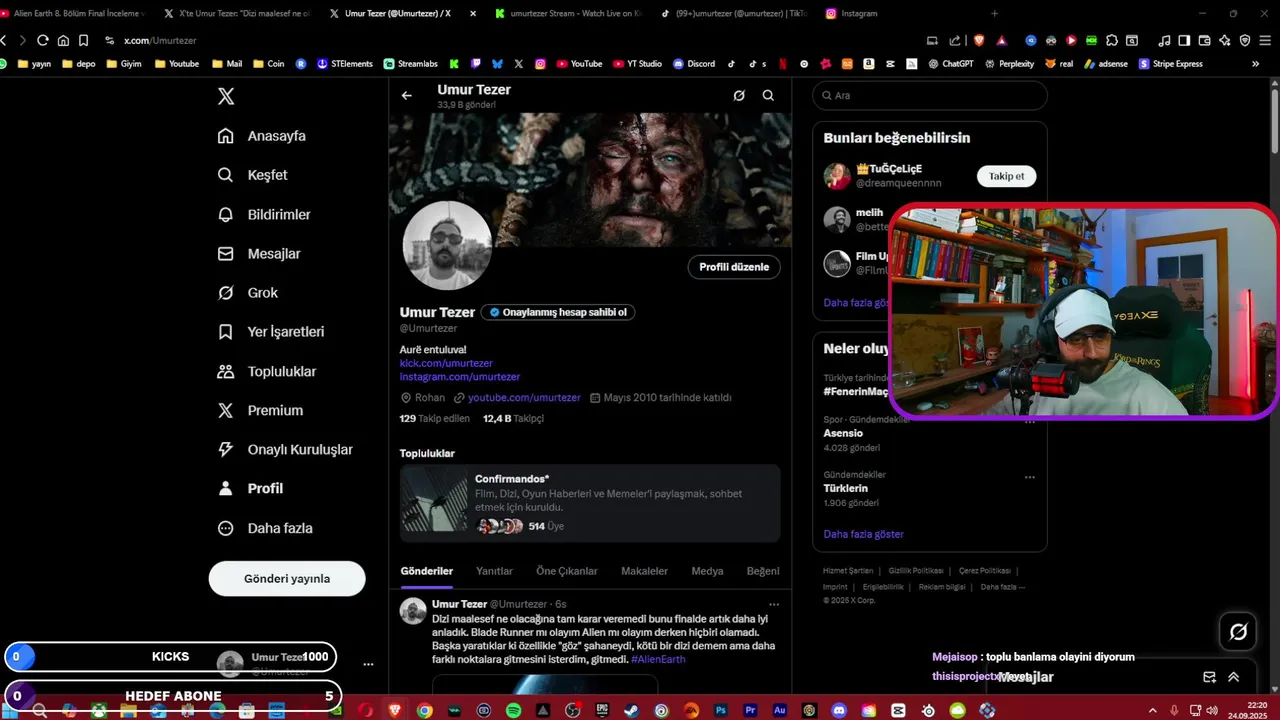1280x720 pixels.
Task: Click #AlienEarth hashtag in post
Action: (658, 660)
